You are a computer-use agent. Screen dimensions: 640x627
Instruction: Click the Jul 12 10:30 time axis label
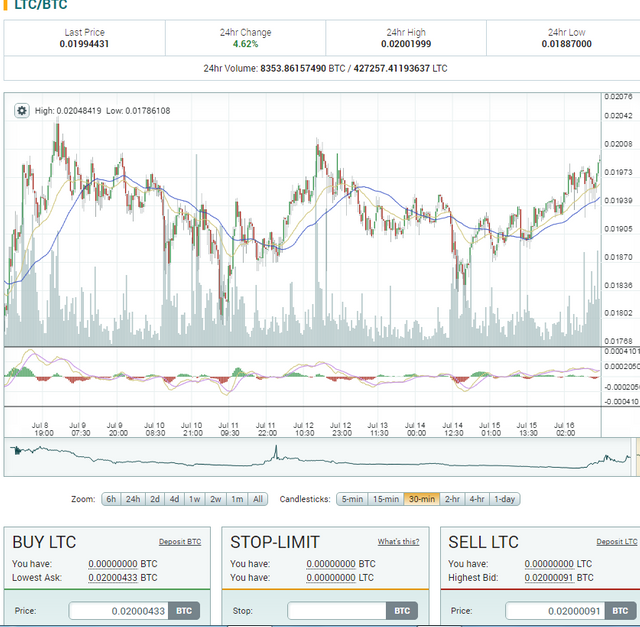click(x=304, y=429)
